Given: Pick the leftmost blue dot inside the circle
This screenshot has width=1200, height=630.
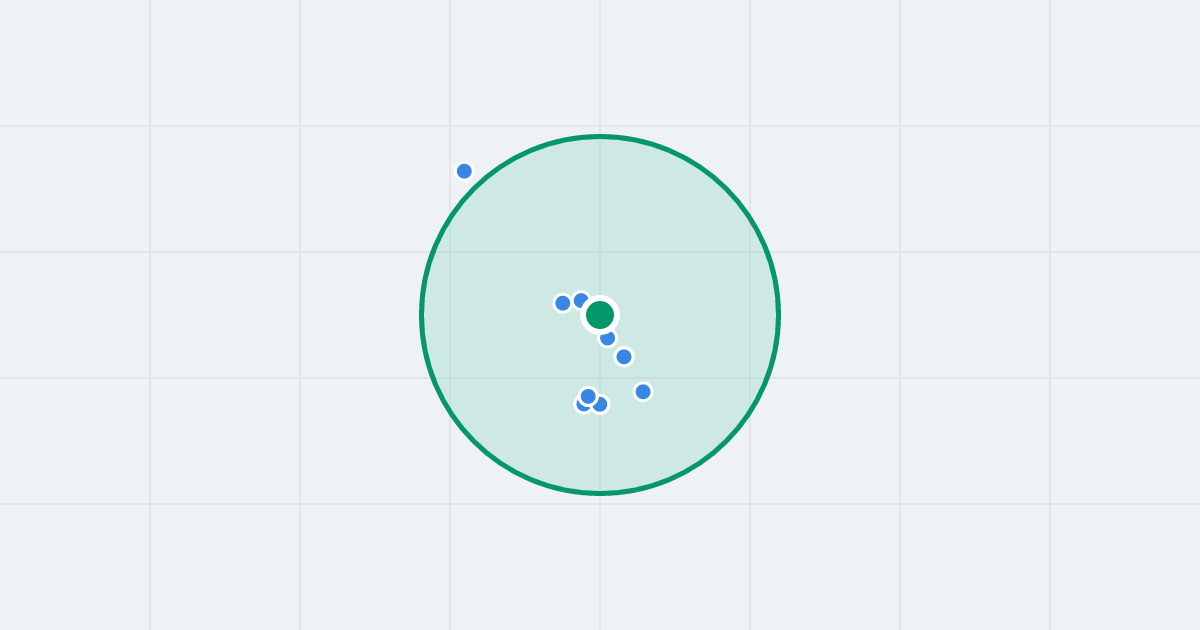Looking at the screenshot, I should 563,303.
